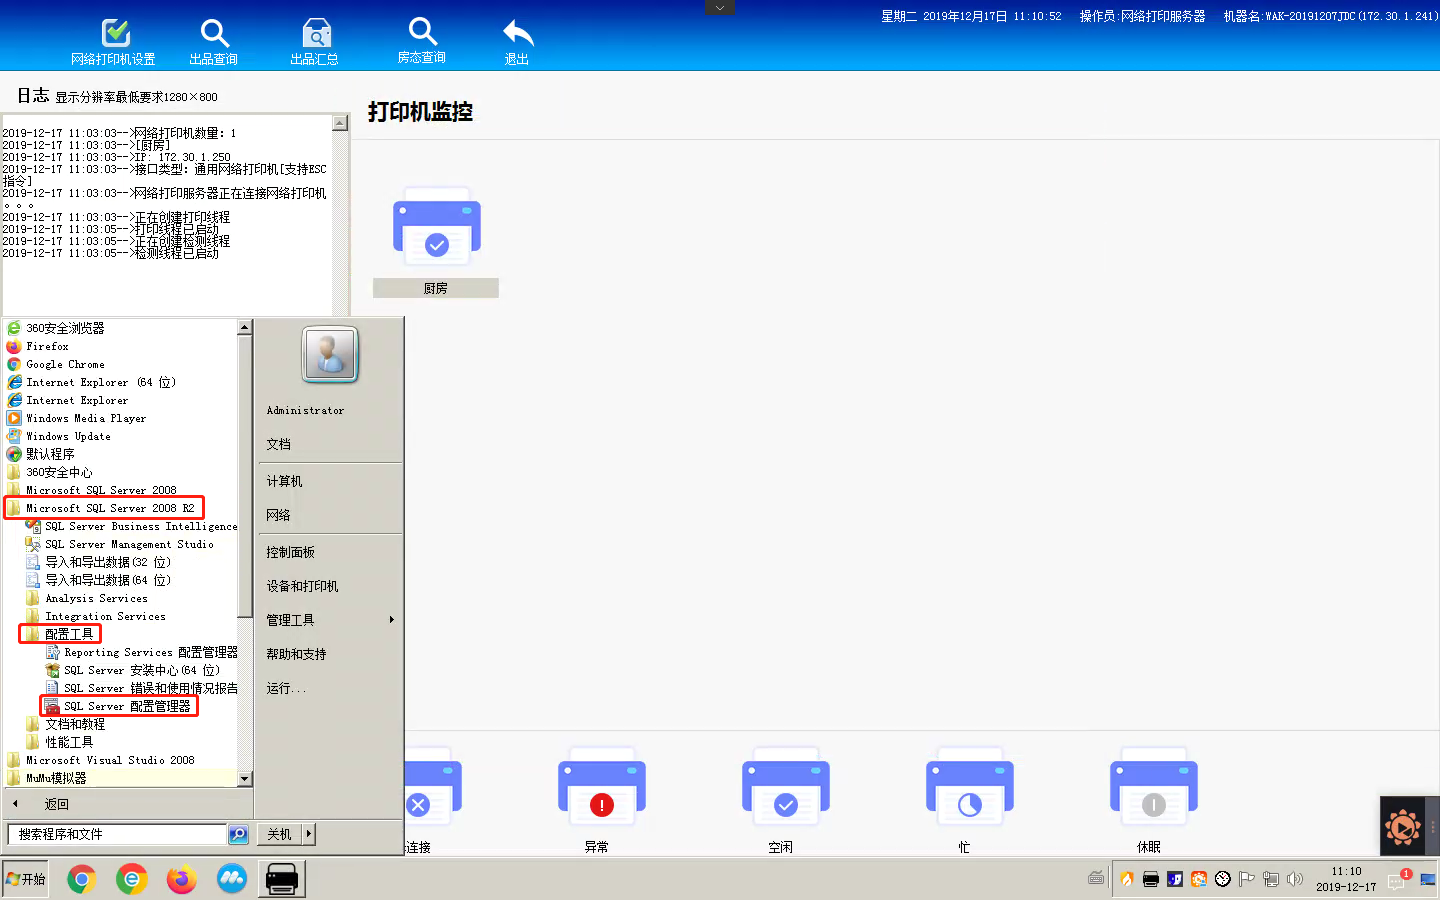Open 文档 link in start menu
Viewport: 1440px width, 900px height.
coord(278,444)
